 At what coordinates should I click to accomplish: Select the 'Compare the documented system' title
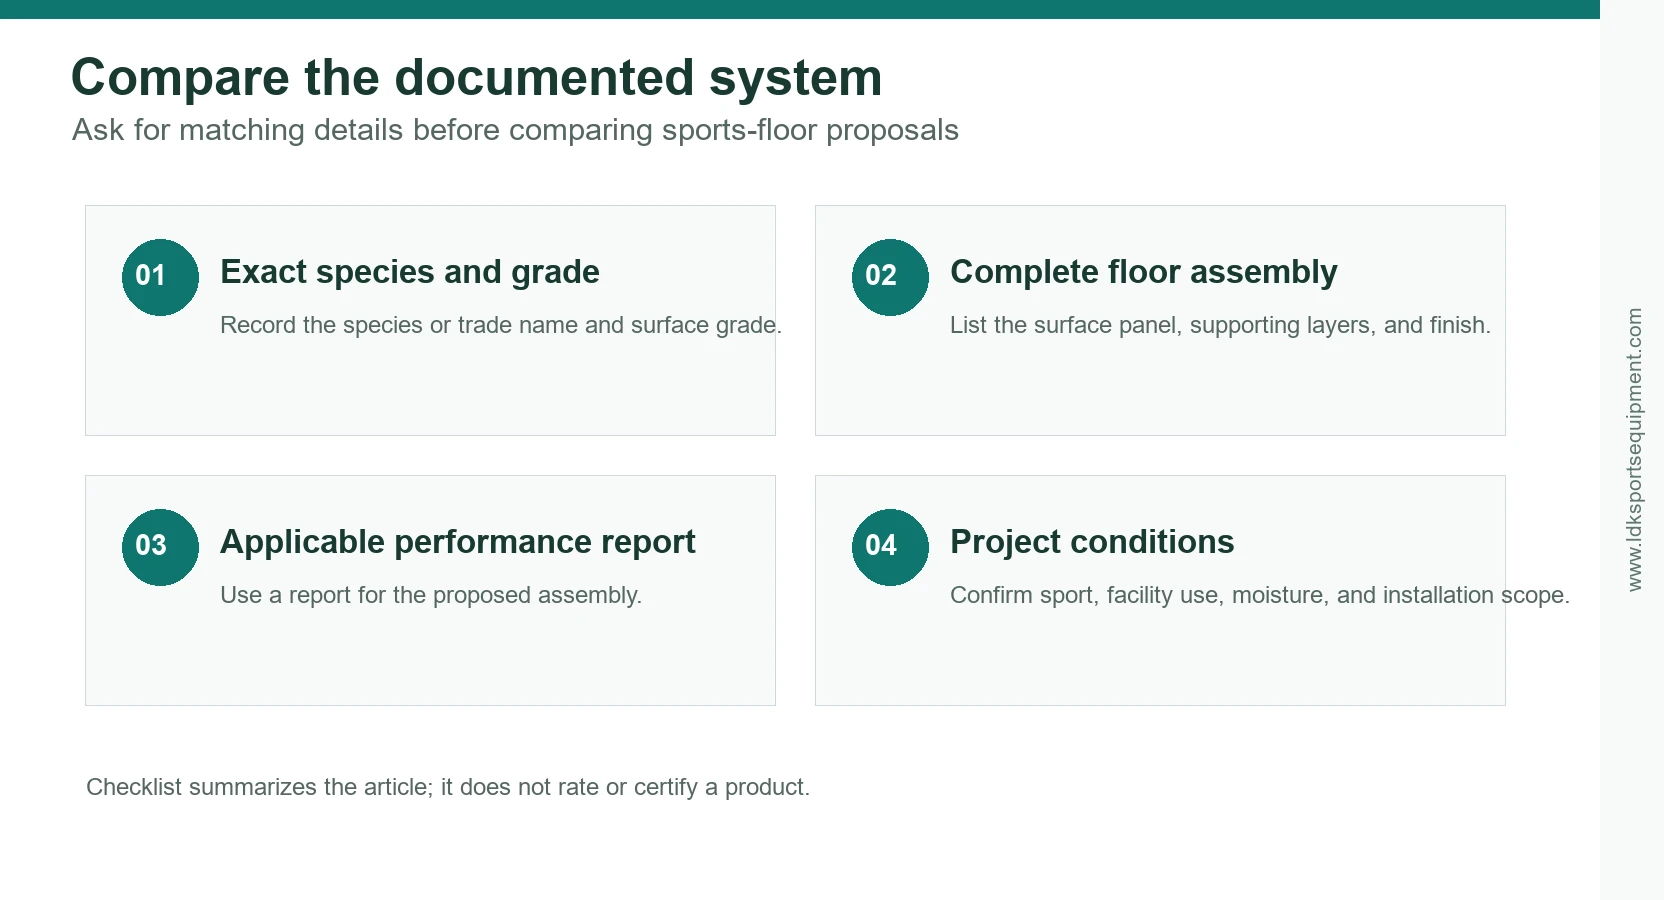point(476,78)
